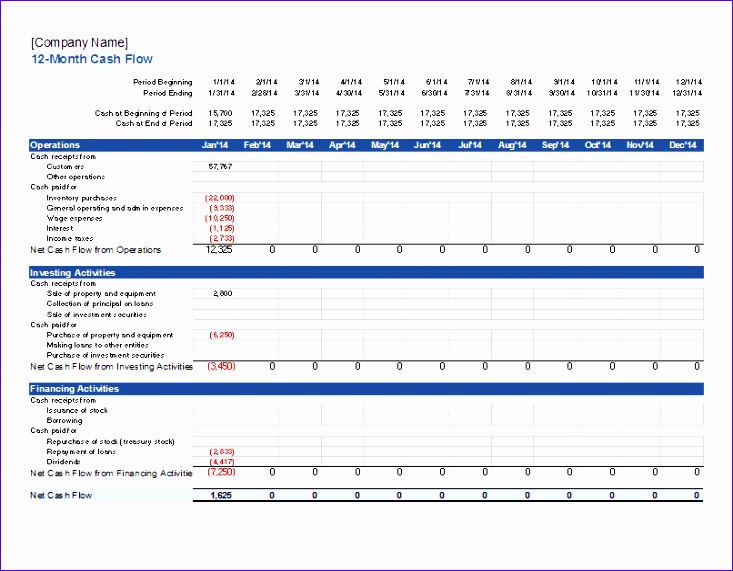Select the Issuance of stock label
Image resolution: width=733 pixels, height=571 pixels.
pyautogui.click(x=77, y=411)
